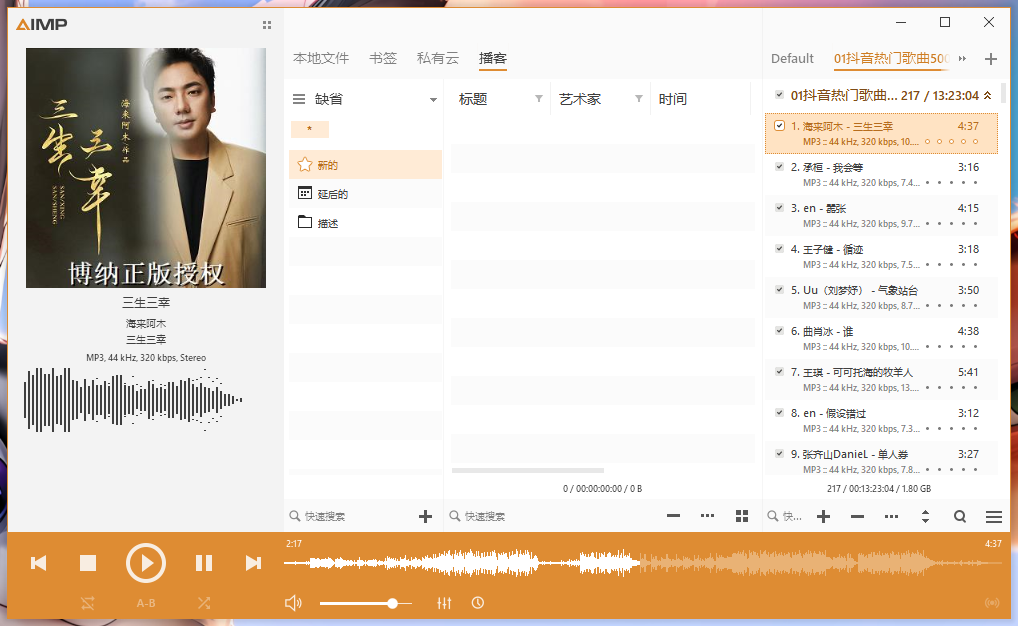Open the 缺省 preset dropdown

point(434,99)
